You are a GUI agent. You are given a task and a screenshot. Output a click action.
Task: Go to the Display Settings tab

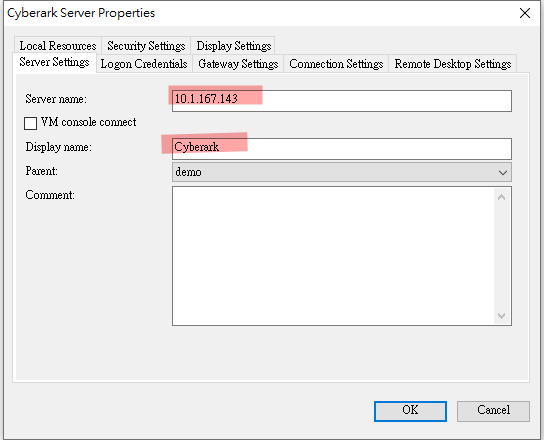[233, 45]
